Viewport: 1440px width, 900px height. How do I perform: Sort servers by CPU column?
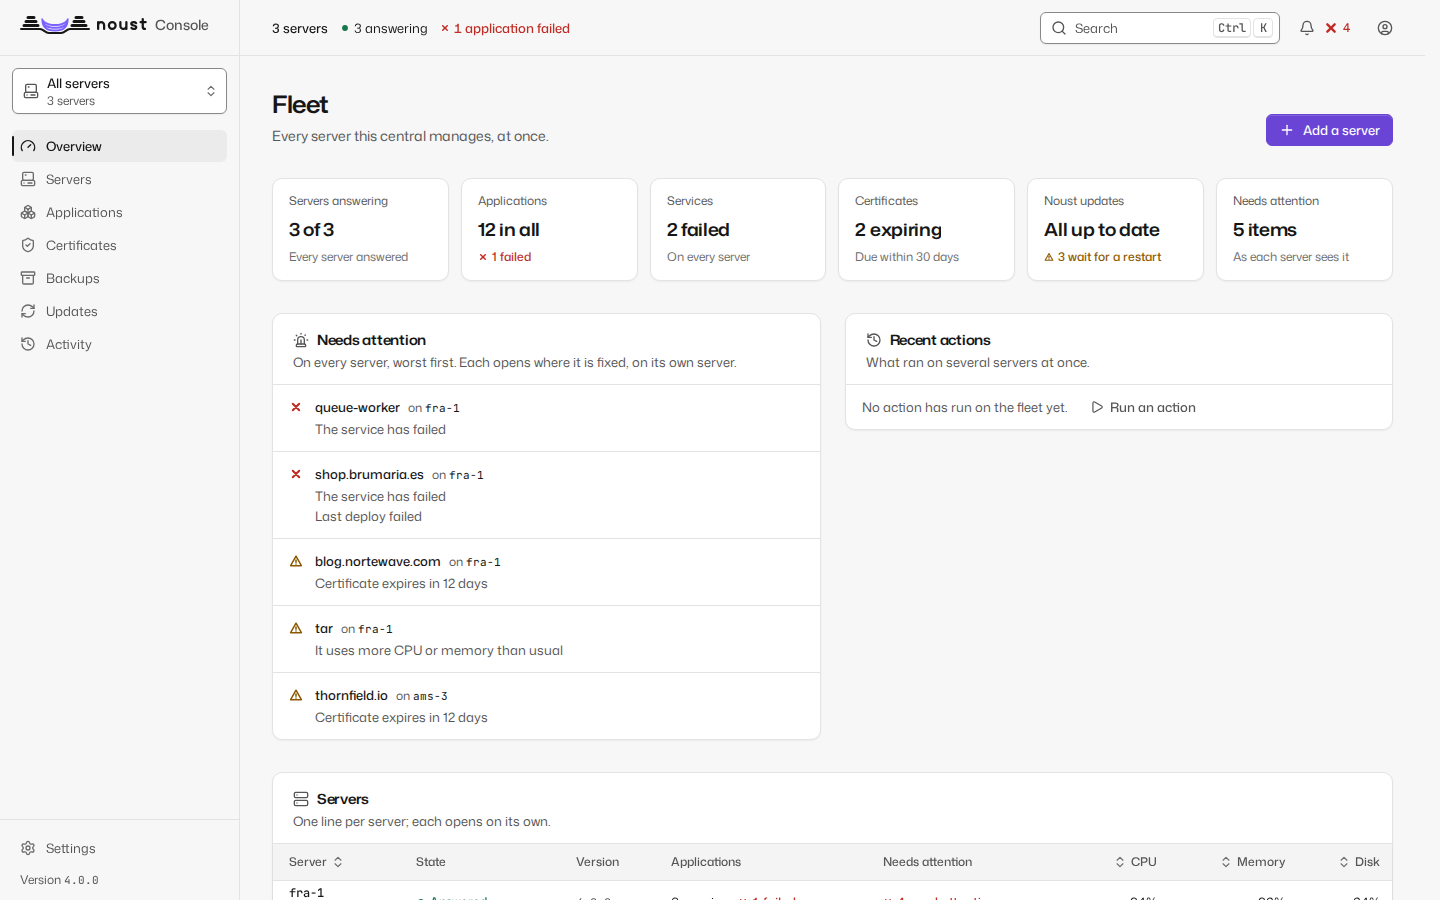[x=1136, y=862]
